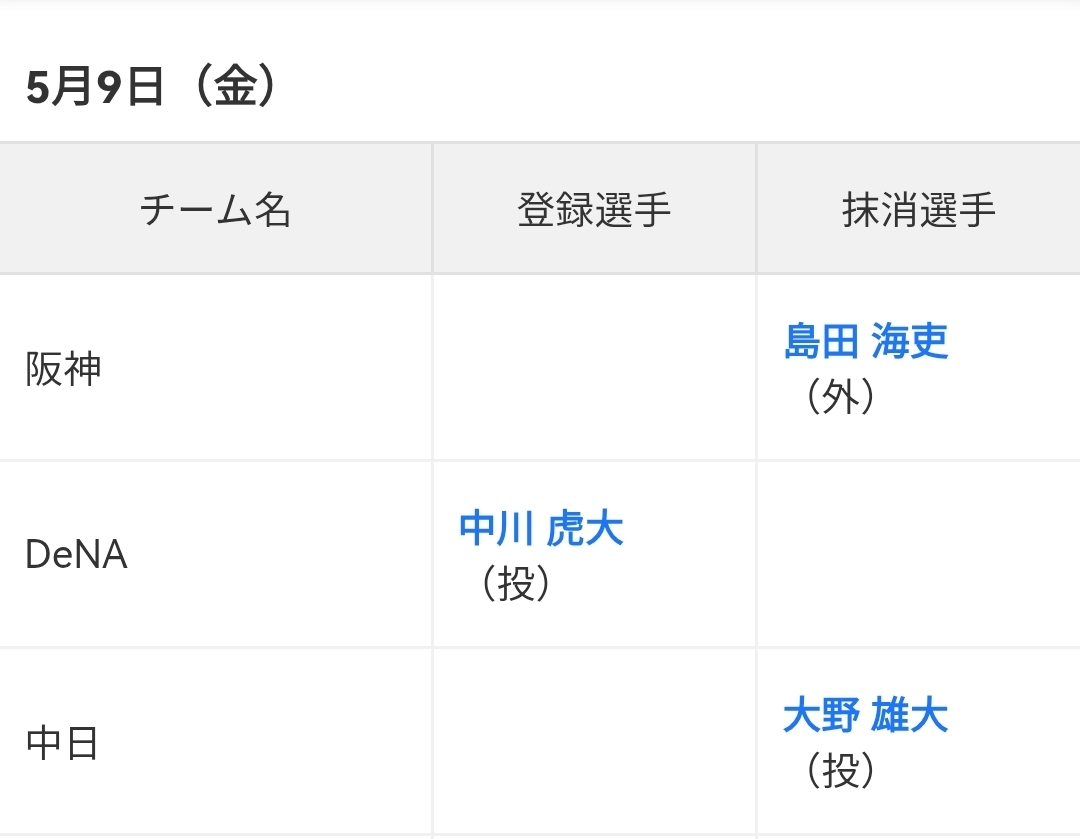Click the チーム名 column header
The width and height of the screenshot is (1080, 839).
(215, 210)
